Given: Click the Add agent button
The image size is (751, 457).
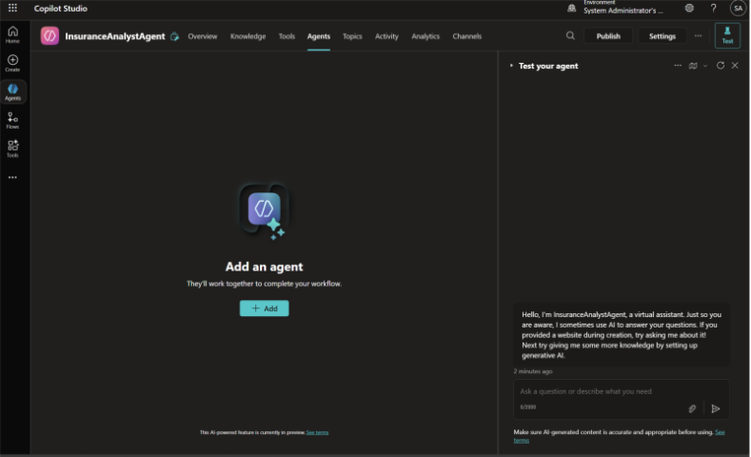Looking at the screenshot, I should [x=264, y=308].
